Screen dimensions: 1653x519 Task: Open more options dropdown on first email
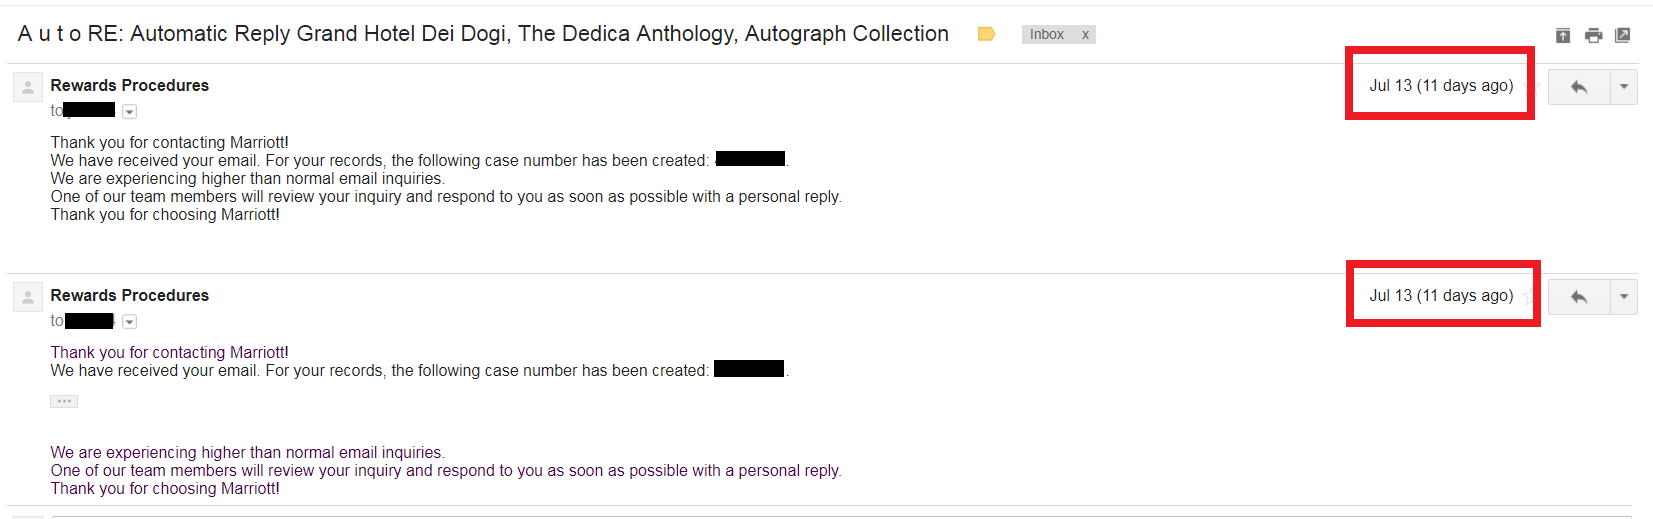[1623, 87]
